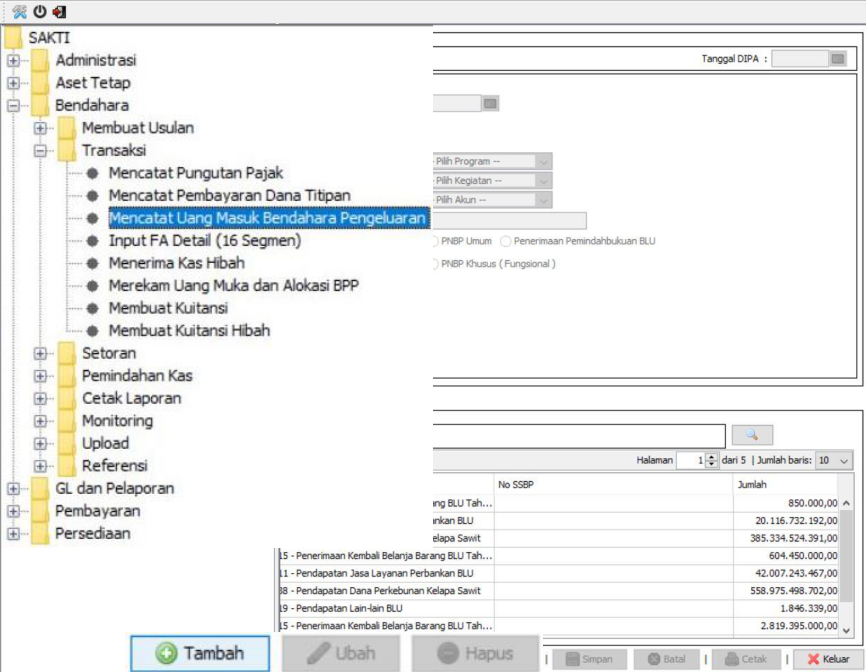The height and width of the screenshot is (672, 866).
Task: Click the magnifier search button
Action: [752, 435]
